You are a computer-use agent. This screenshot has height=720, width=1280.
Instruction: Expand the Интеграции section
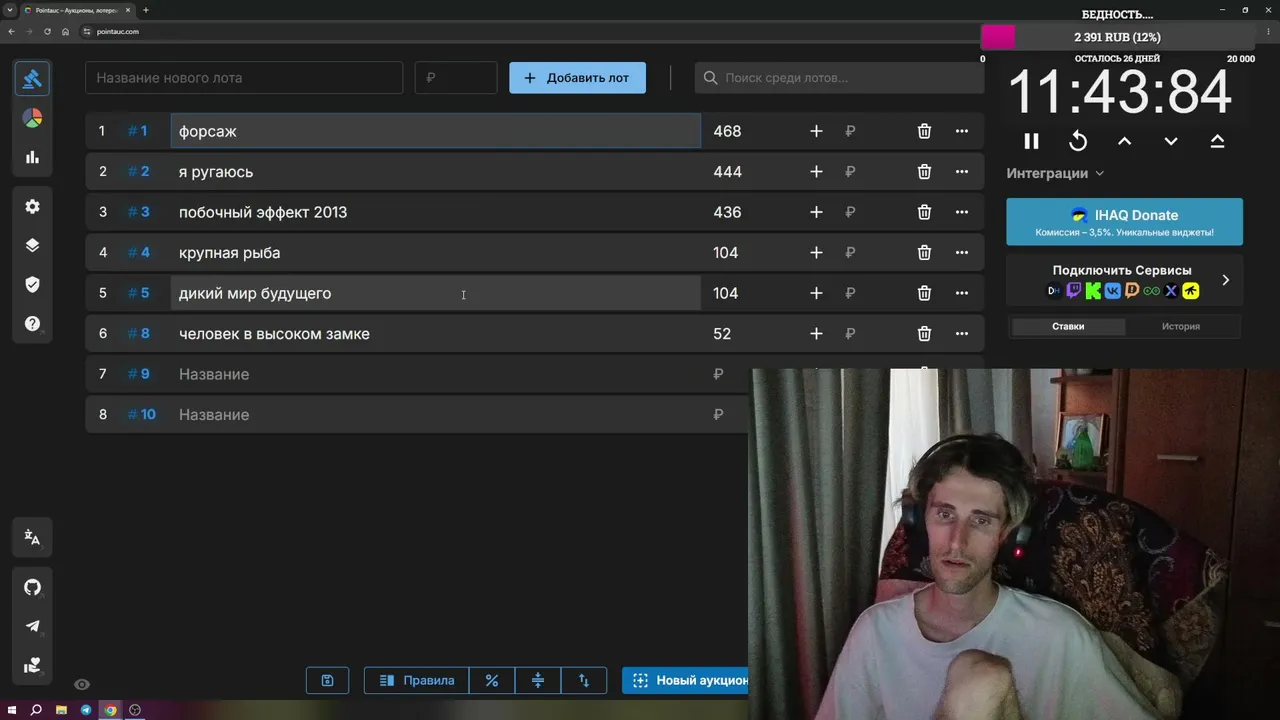[1055, 173]
